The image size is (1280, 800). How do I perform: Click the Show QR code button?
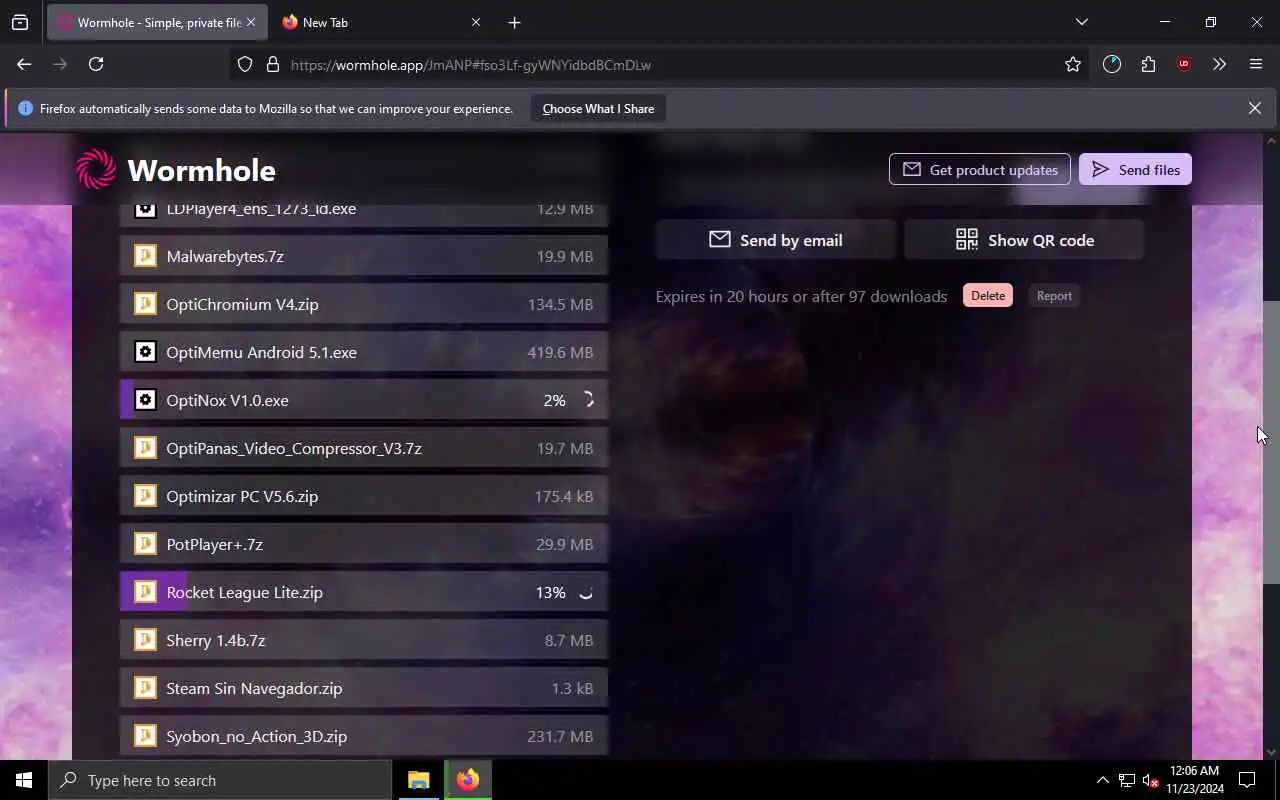1024,240
